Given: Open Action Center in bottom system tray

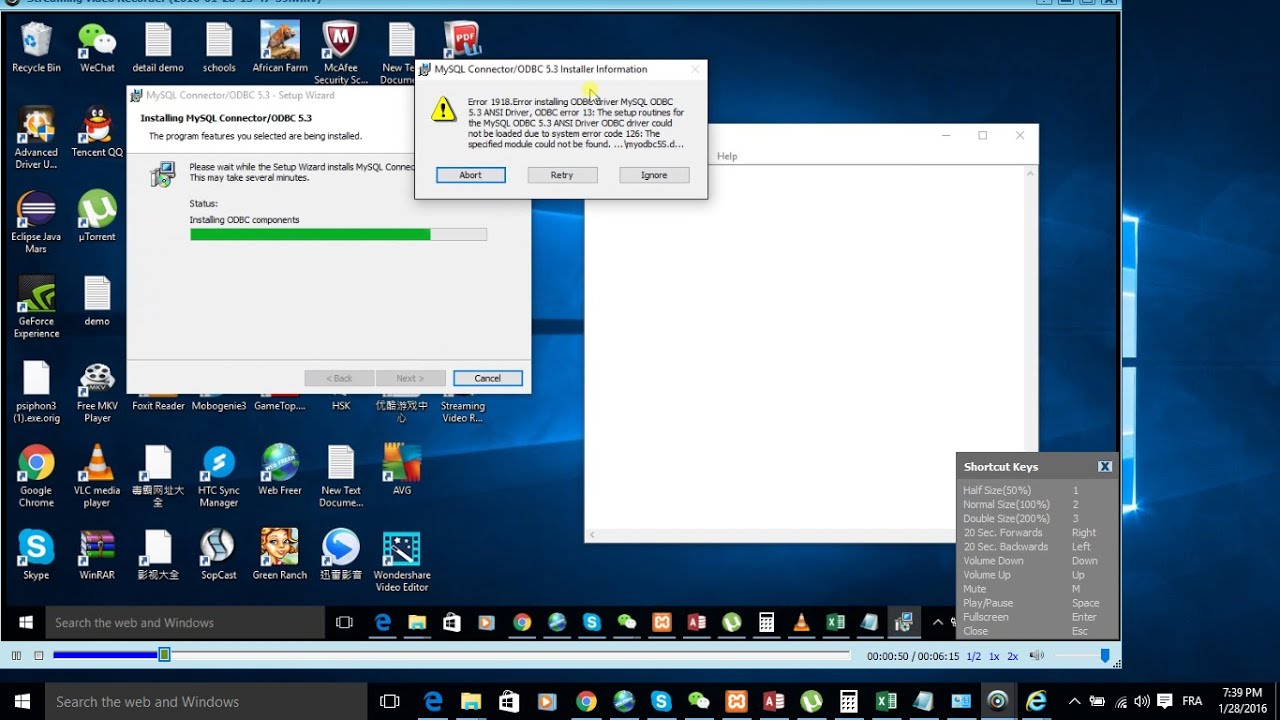Looking at the screenshot, I should (x=1165, y=701).
